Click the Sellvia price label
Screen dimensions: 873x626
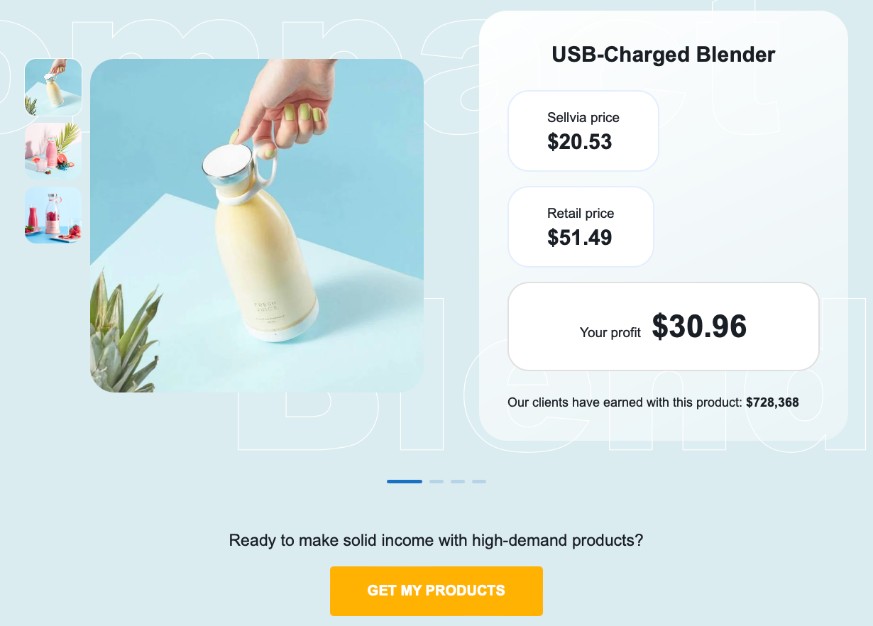(x=583, y=117)
